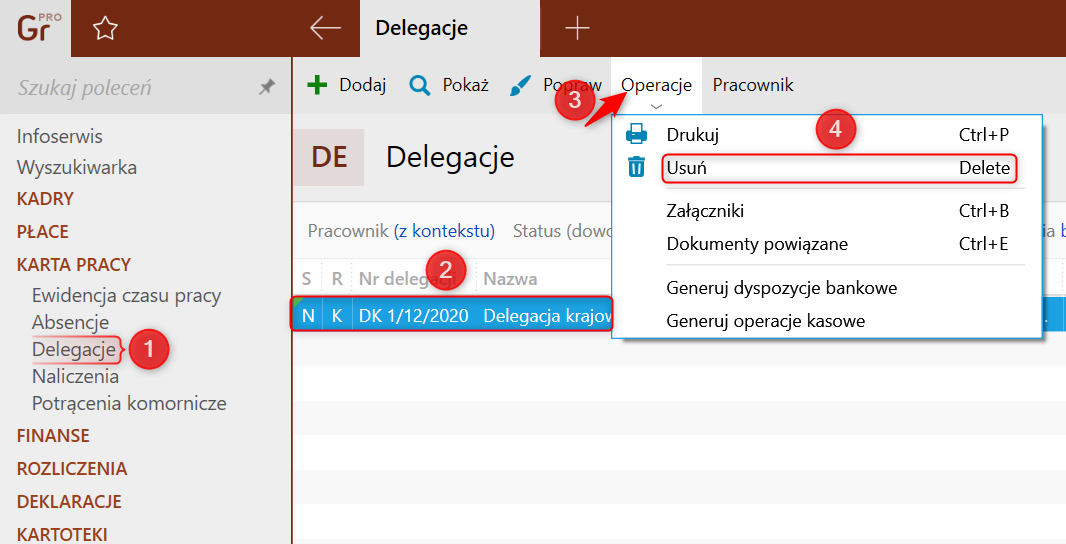Pin the command search panel
The height and width of the screenshot is (544, 1066).
266,87
